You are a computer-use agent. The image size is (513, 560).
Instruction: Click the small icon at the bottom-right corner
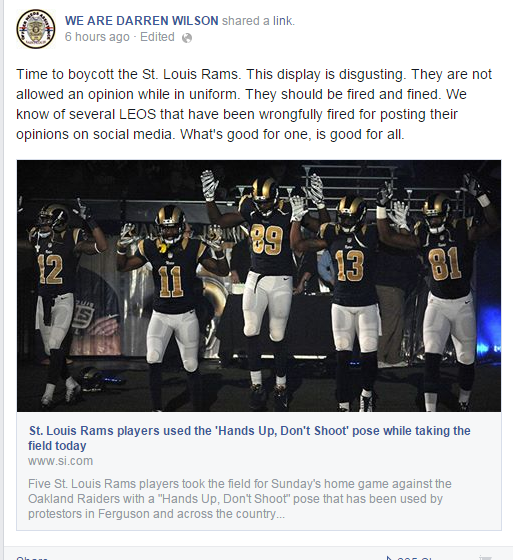point(485,558)
